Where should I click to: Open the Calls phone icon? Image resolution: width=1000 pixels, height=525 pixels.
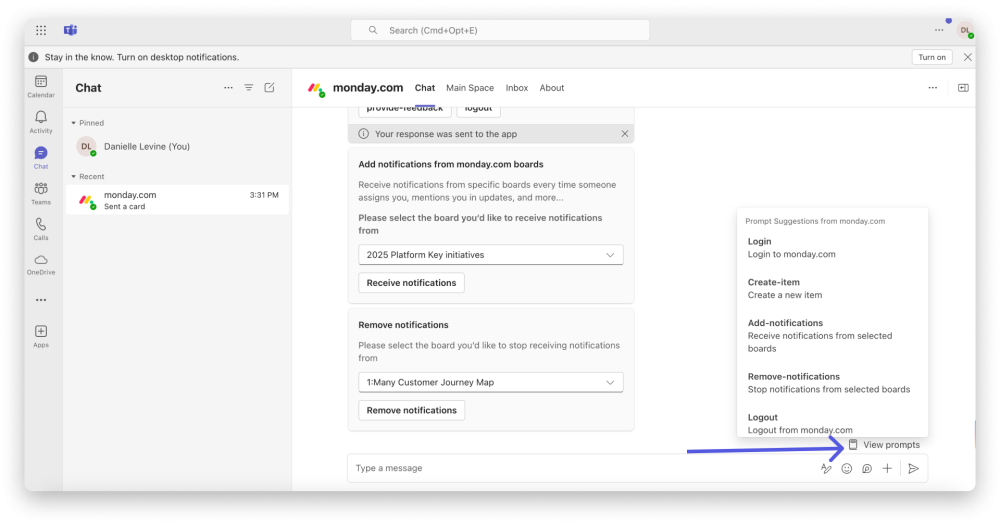tap(41, 228)
